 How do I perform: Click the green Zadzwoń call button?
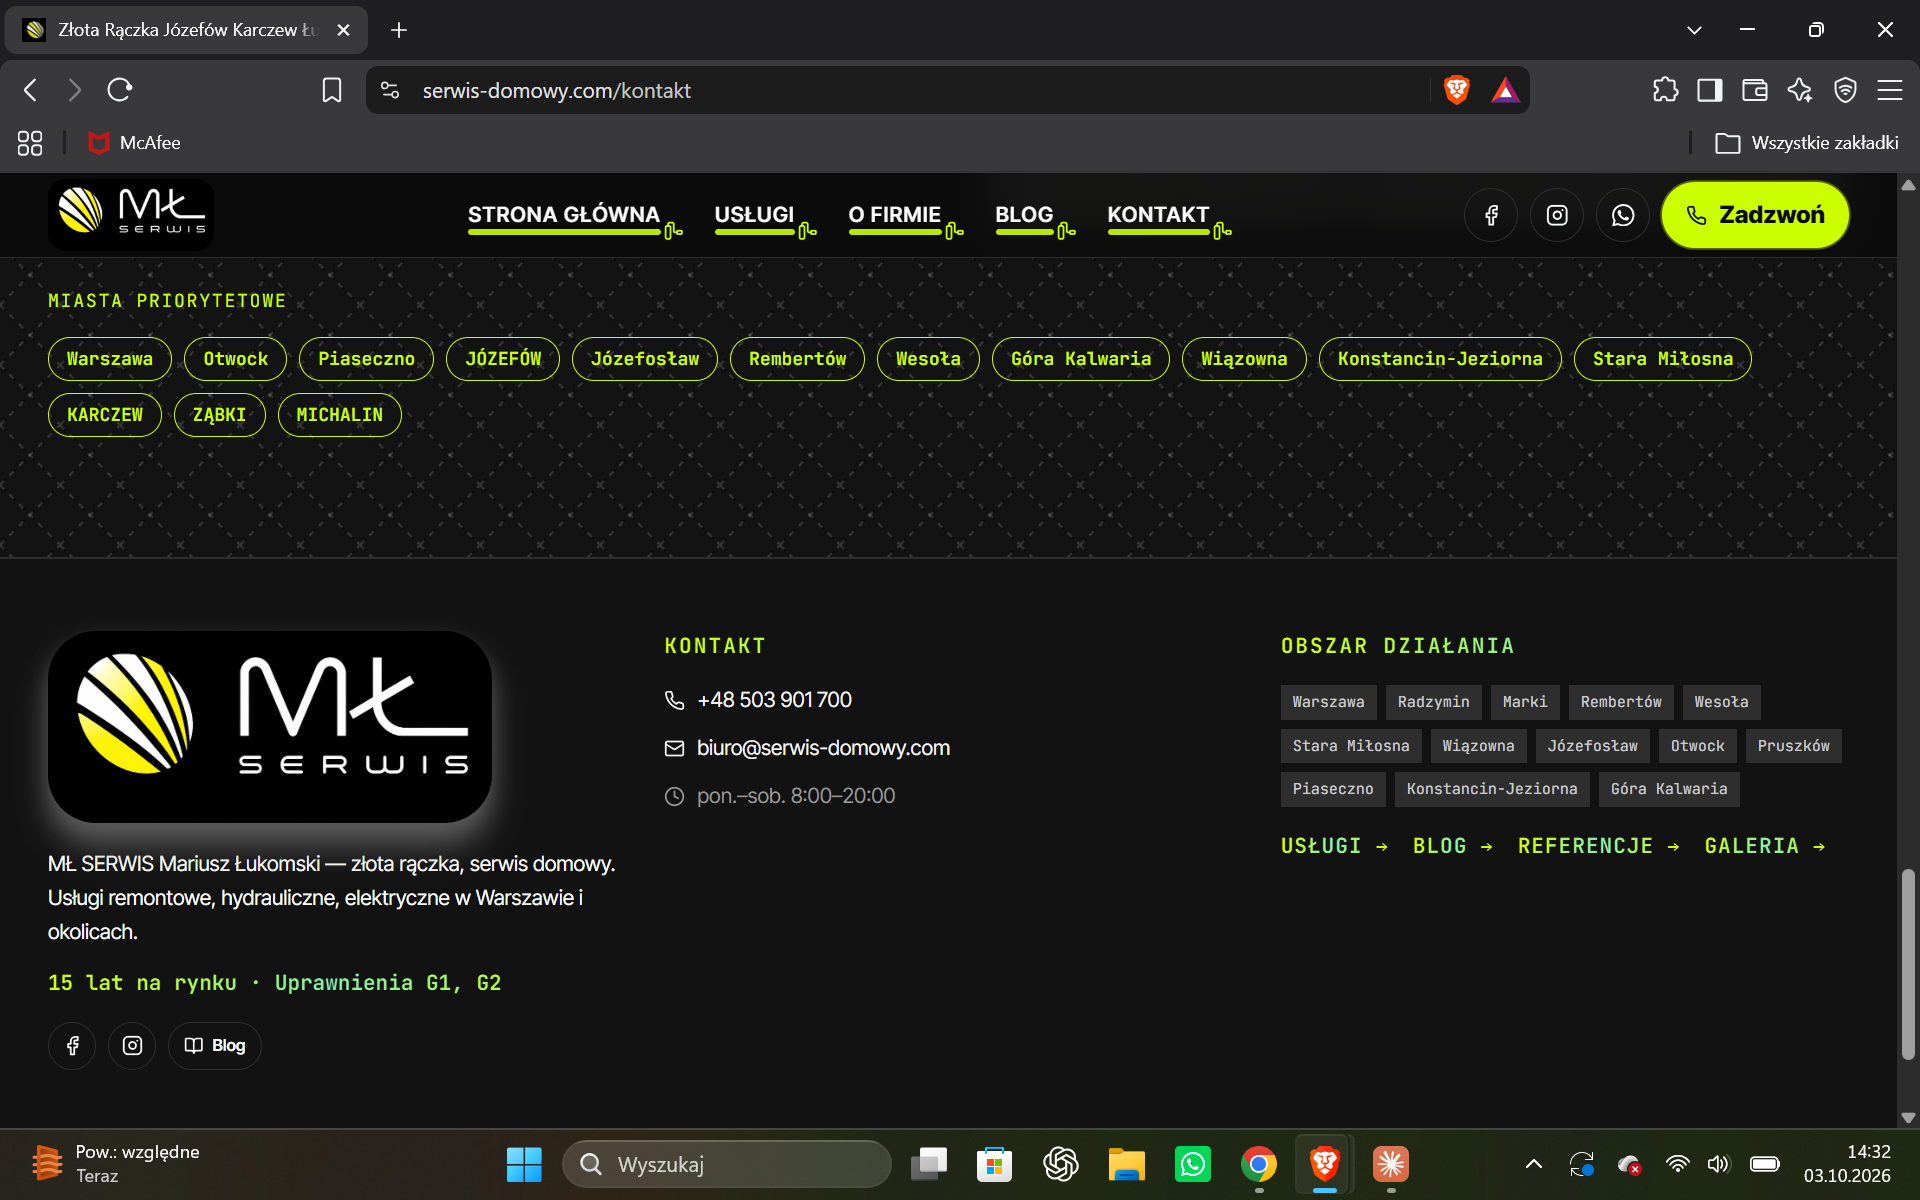pos(1755,215)
